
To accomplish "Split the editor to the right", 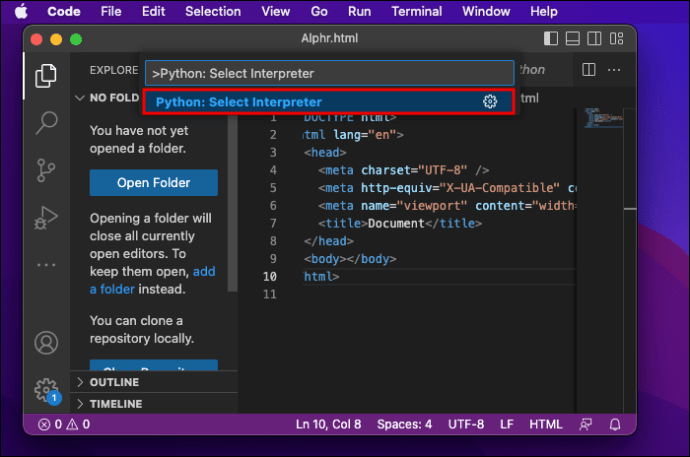I will (x=588, y=69).
